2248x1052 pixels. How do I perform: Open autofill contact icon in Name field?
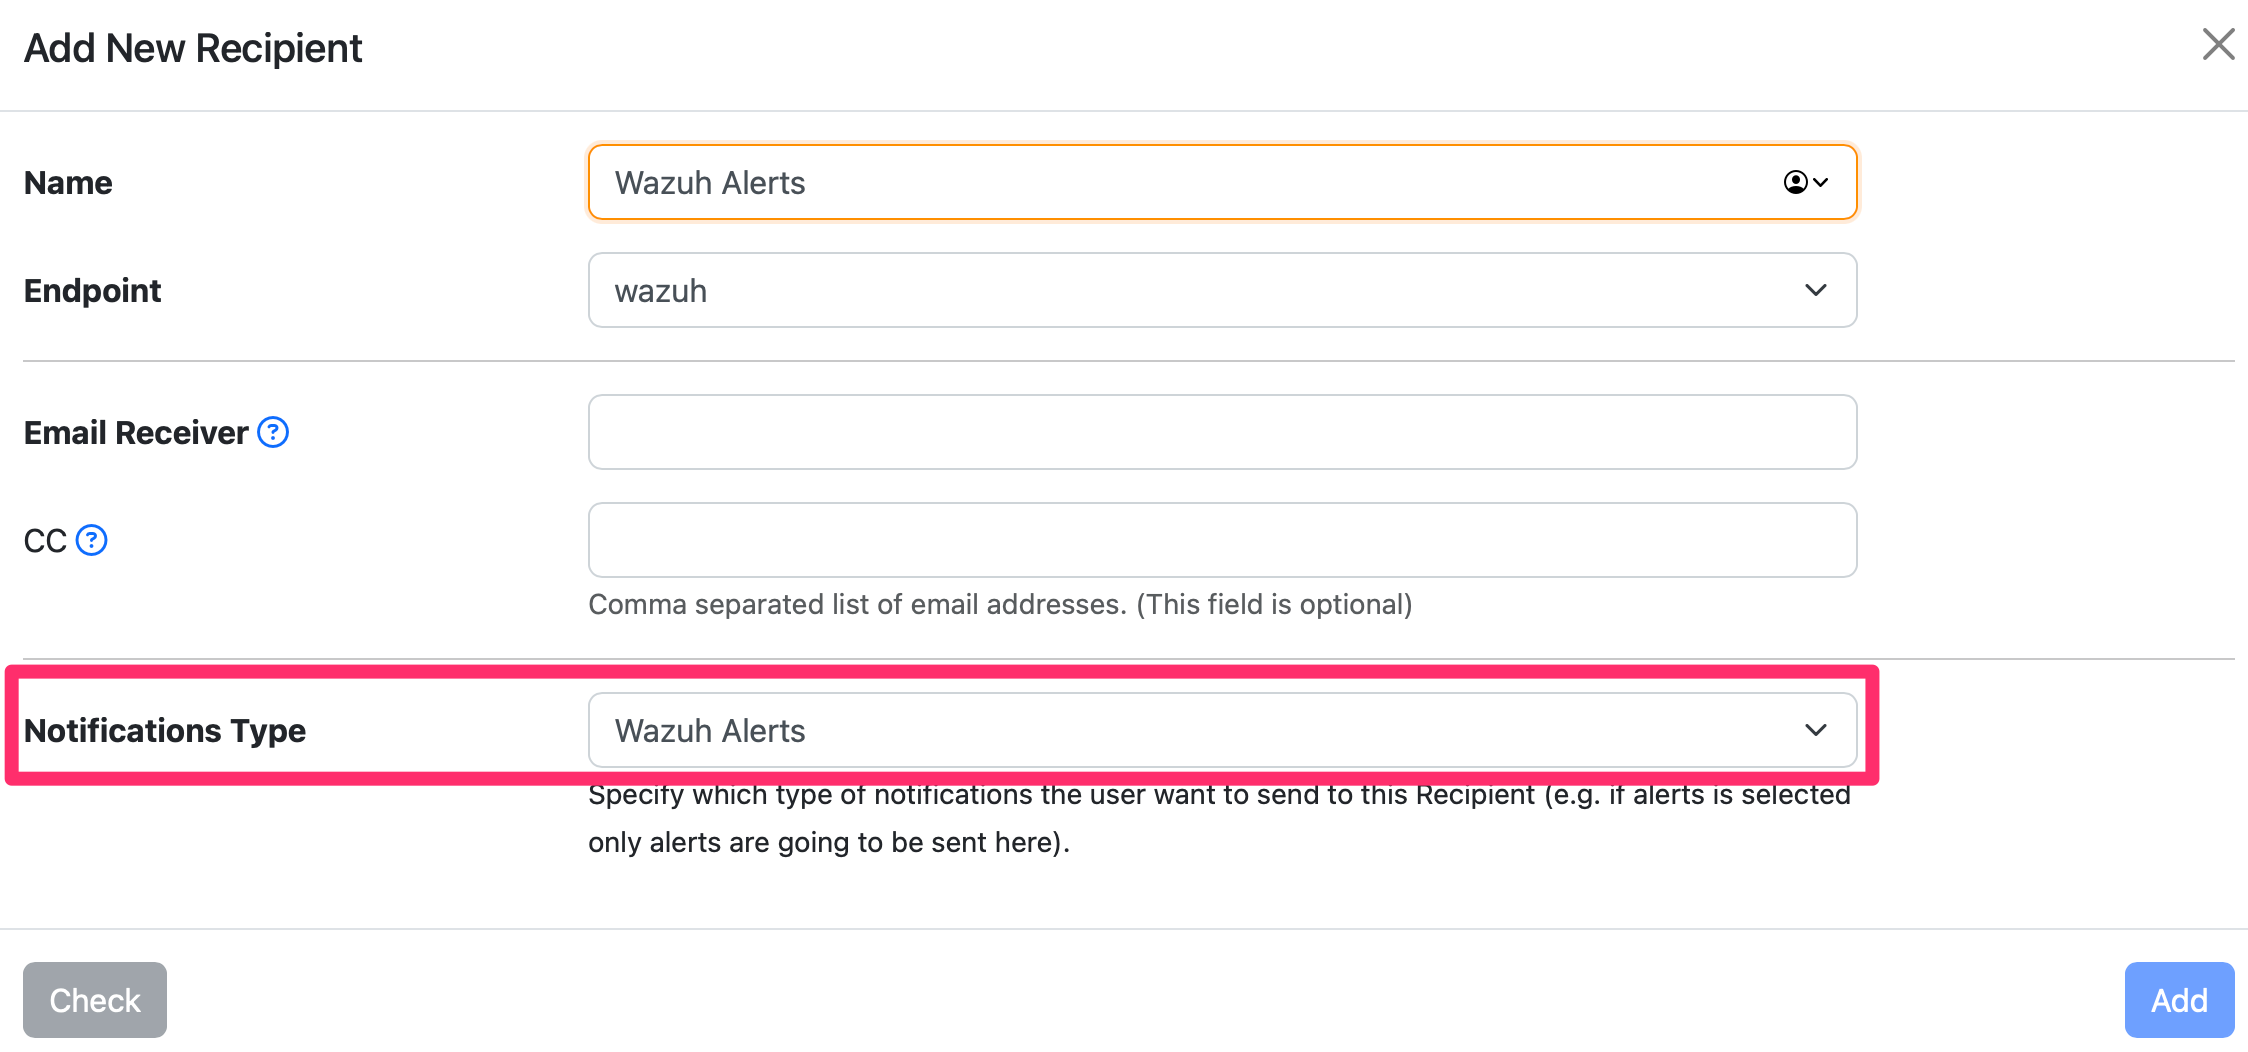pyautogui.click(x=1805, y=182)
